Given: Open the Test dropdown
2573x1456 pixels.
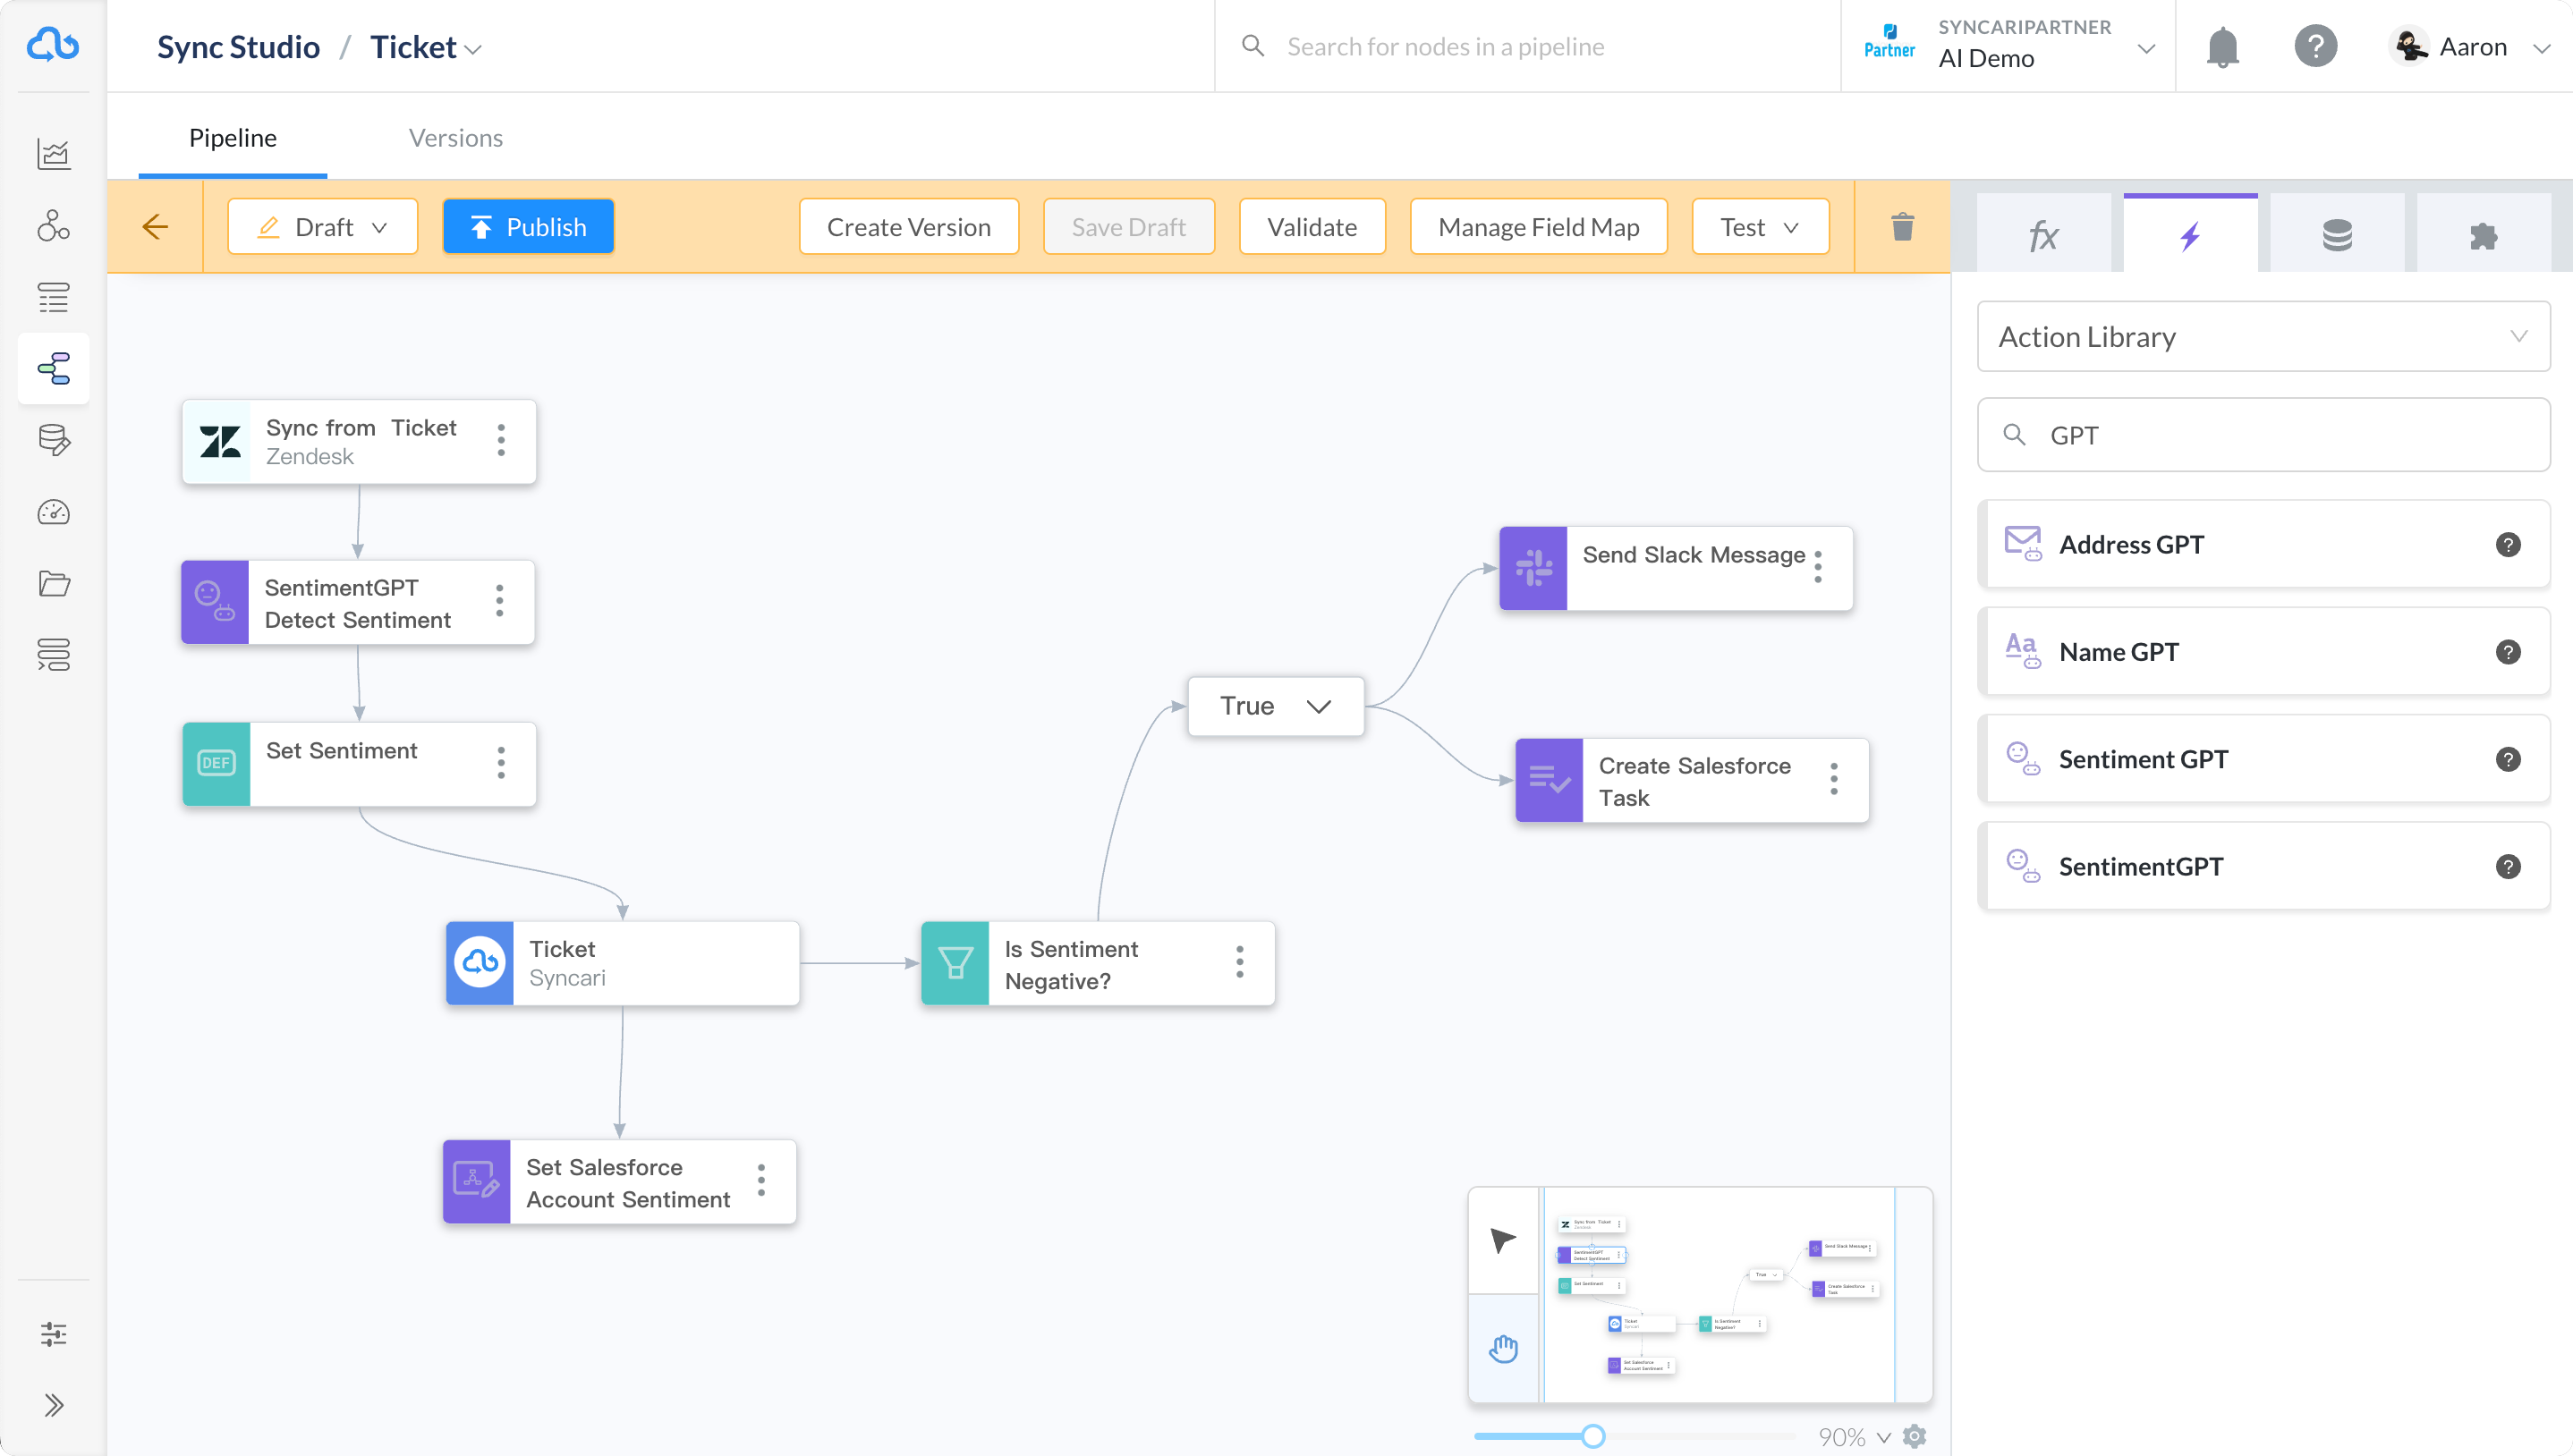Looking at the screenshot, I should (1760, 227).
